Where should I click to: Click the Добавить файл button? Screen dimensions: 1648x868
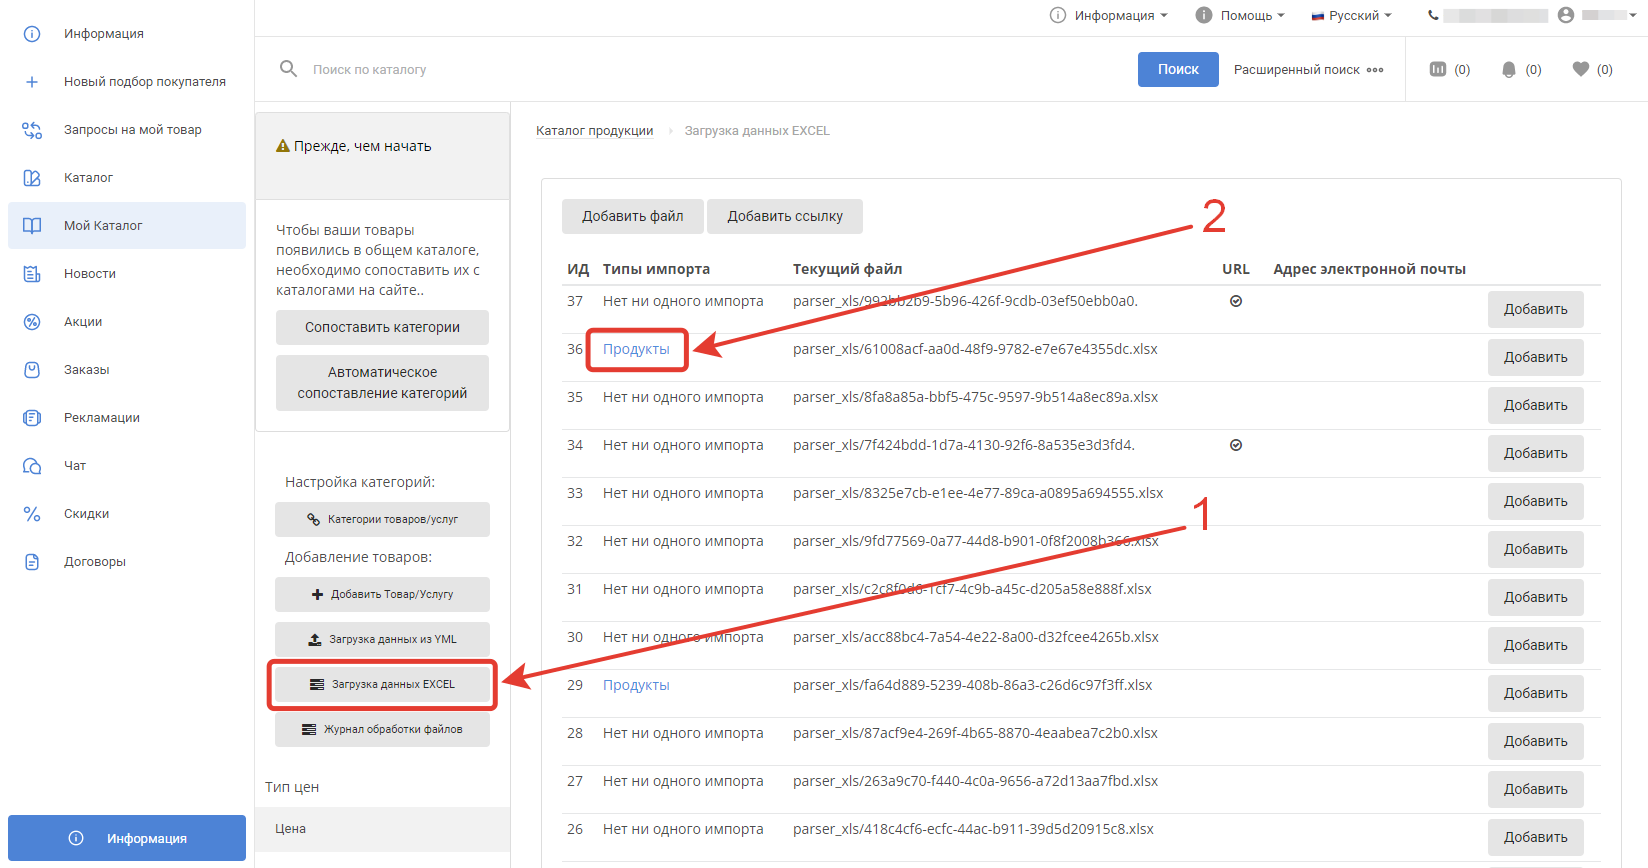pos(632,216)
